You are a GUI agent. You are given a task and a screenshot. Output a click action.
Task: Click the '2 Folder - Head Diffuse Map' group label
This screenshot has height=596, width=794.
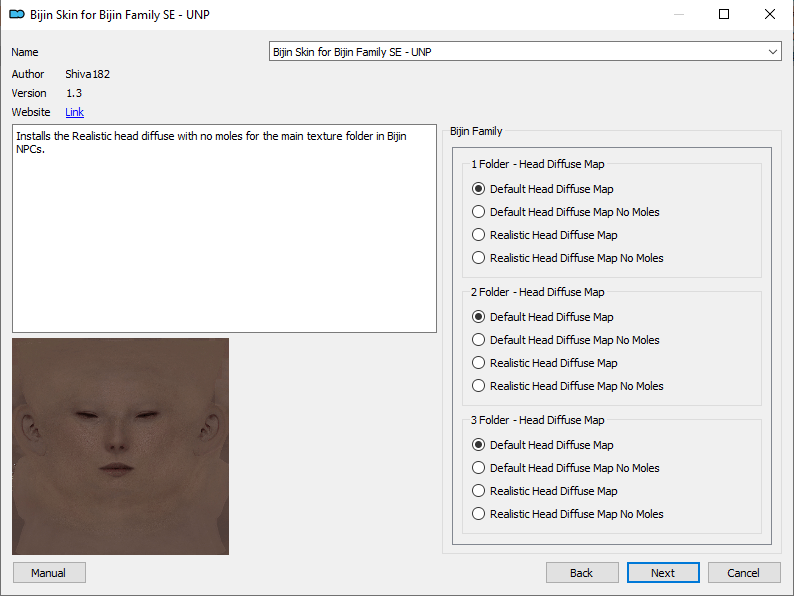[x=538, y=292]
